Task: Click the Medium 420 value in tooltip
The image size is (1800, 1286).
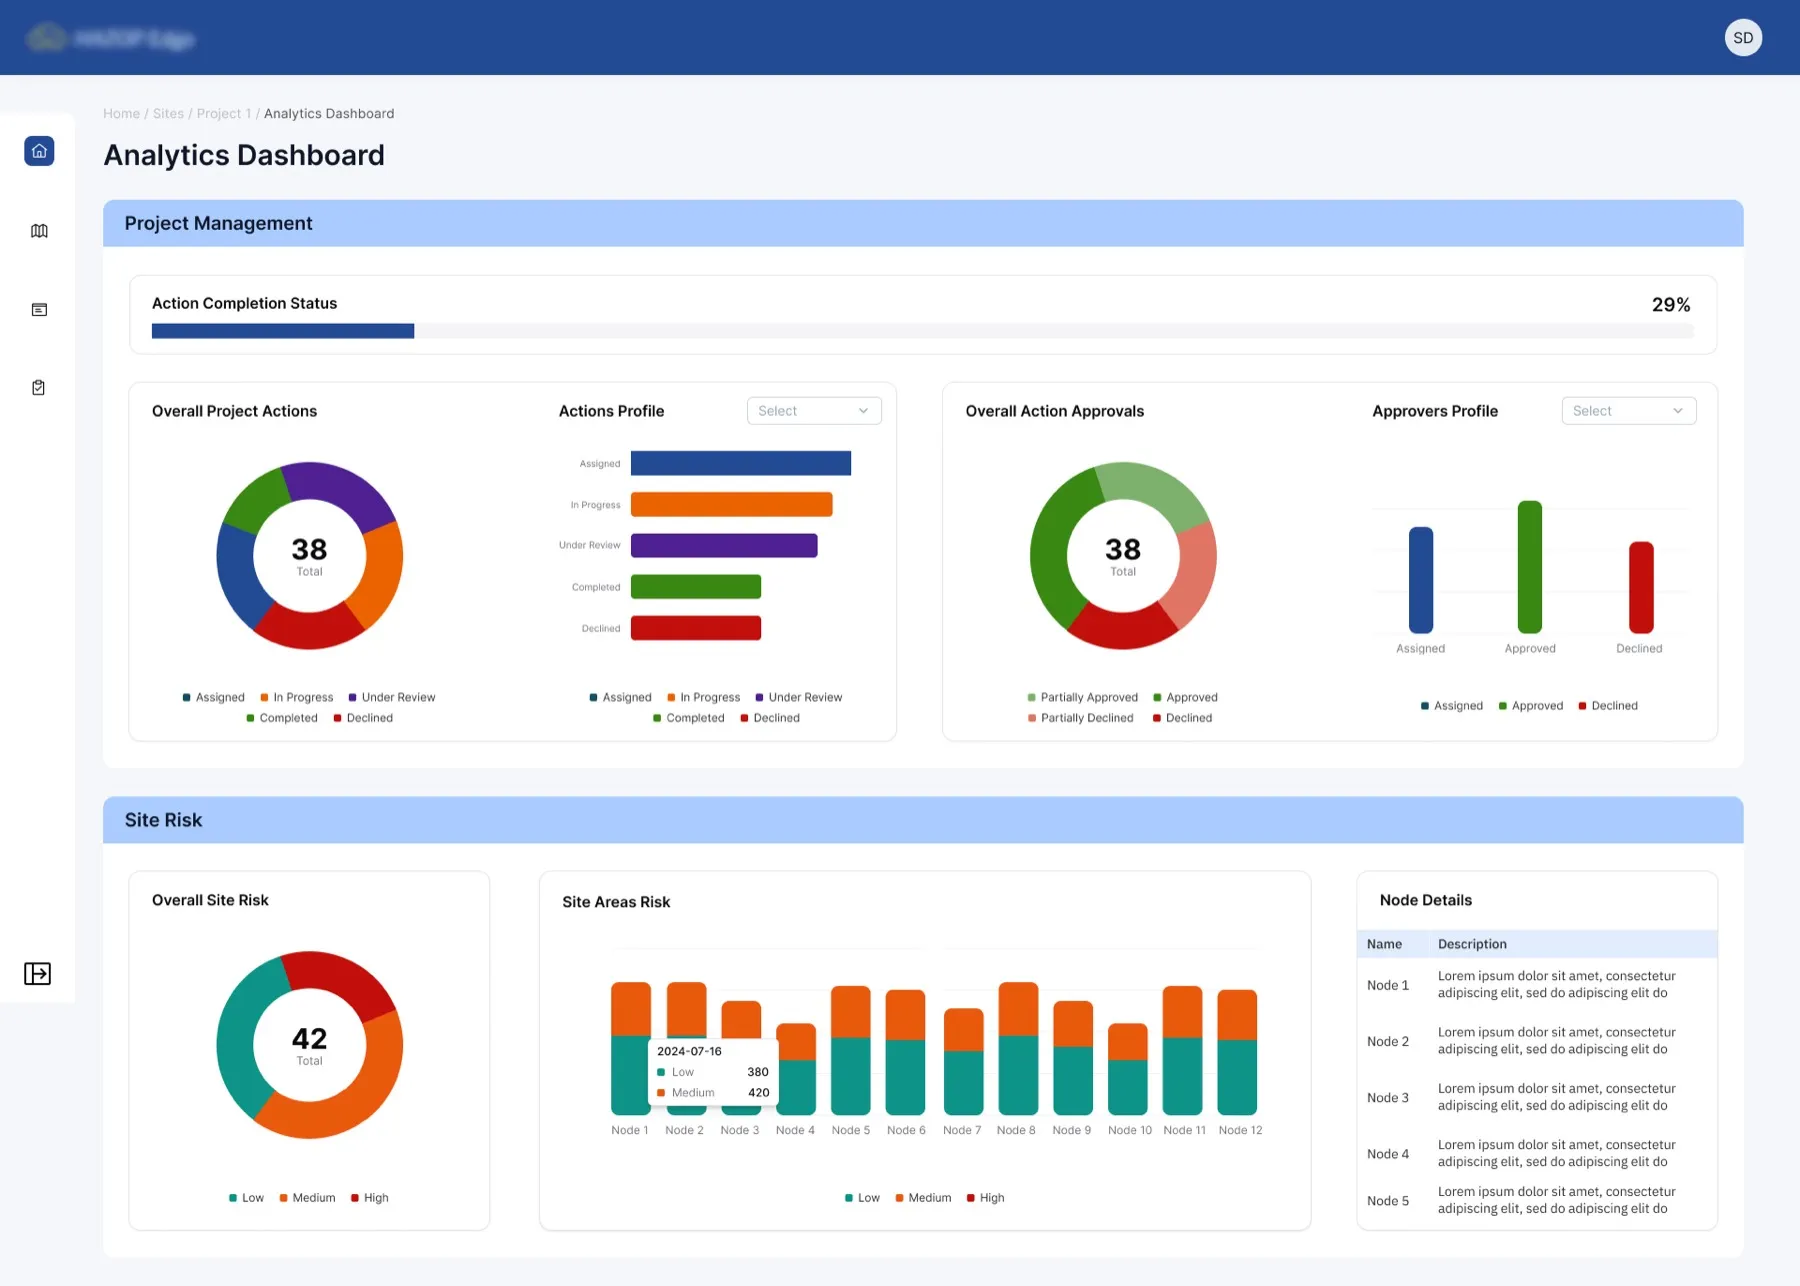Action: point(759,1093)
